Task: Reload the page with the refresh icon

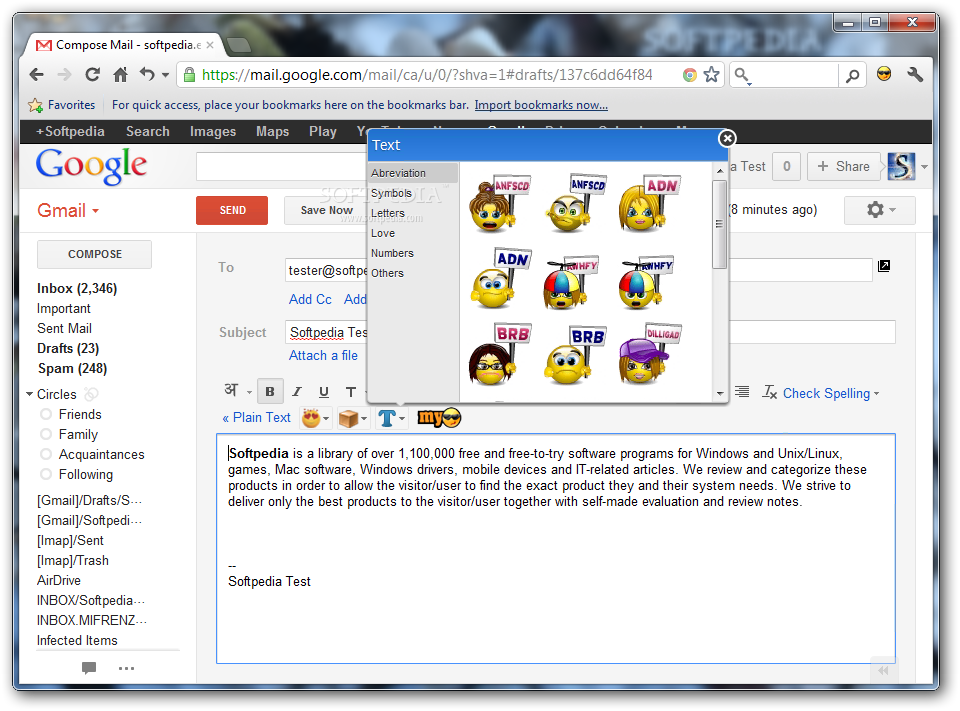Action: pyautogui.click(x=92, y=75)
